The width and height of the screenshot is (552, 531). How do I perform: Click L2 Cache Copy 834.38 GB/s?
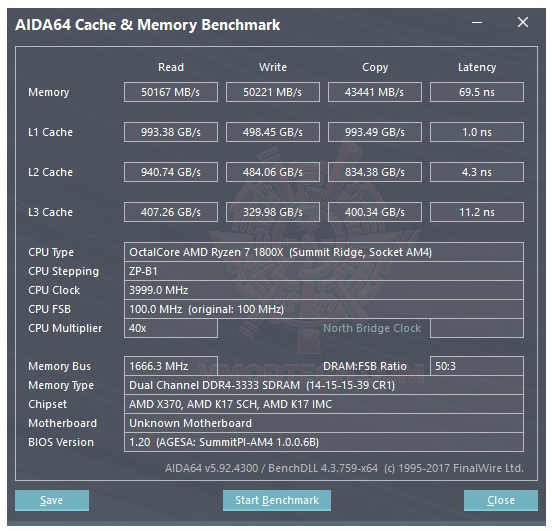[375, 172]
